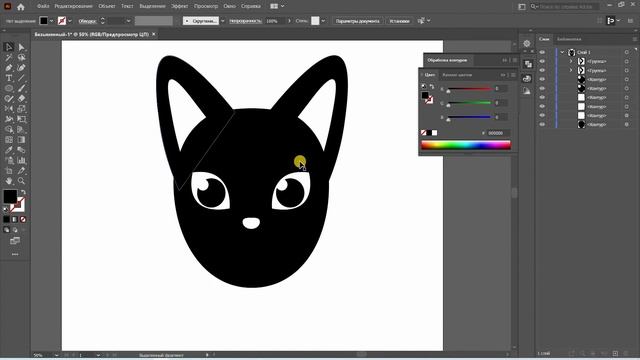
Task: Close the document tab Безымянный-1
Action: [x=154, y=34]
